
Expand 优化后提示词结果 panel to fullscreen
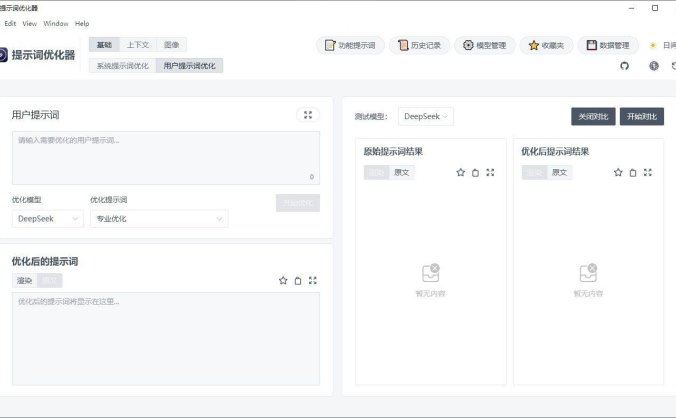coord(648,172)
